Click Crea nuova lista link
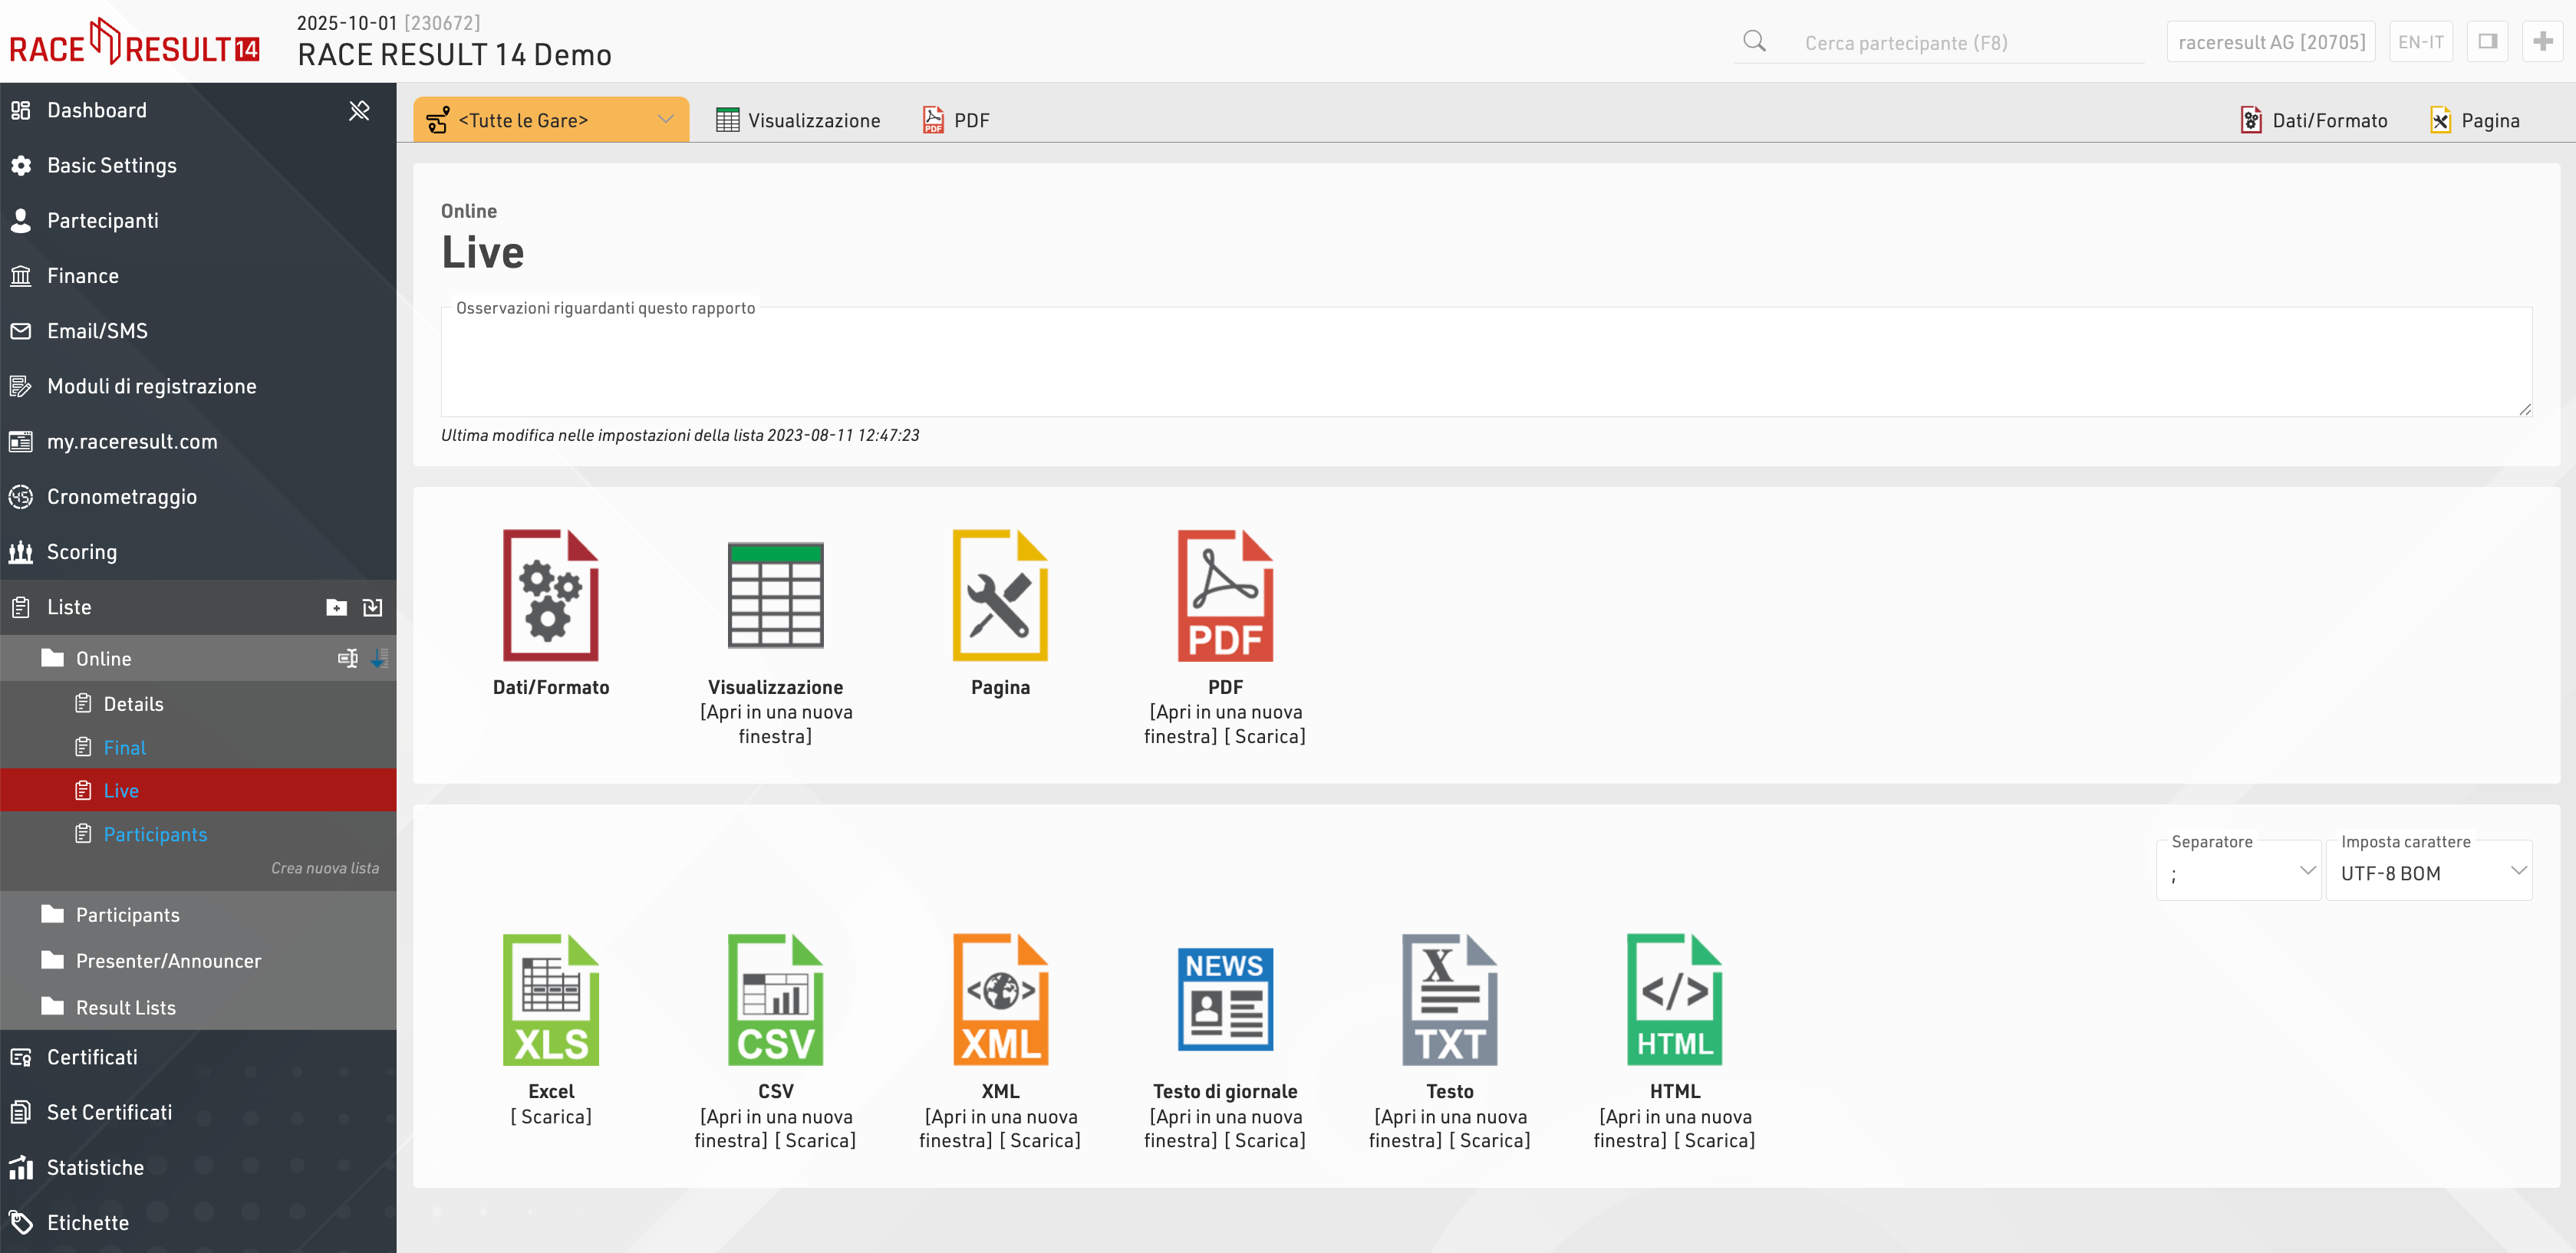The width and height of the screenshot is (2576, 1253). [325, 868]
